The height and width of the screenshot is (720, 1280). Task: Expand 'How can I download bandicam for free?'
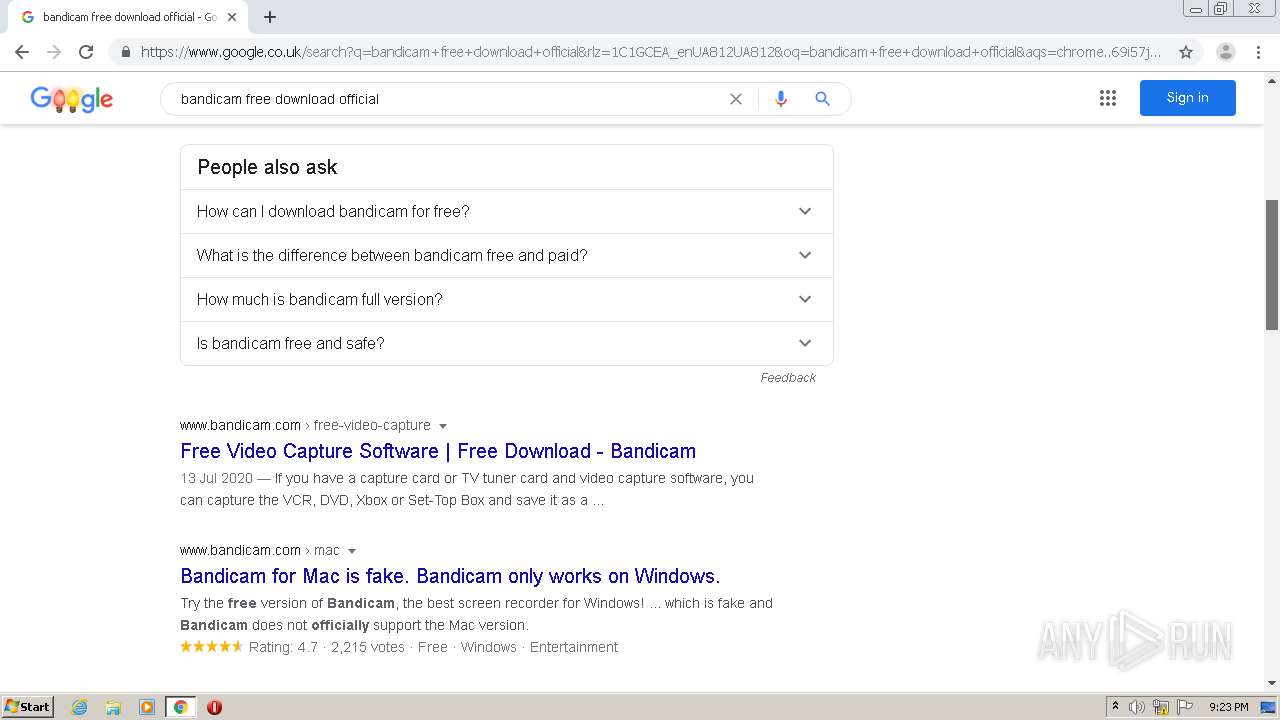click(x=507, y=211)
